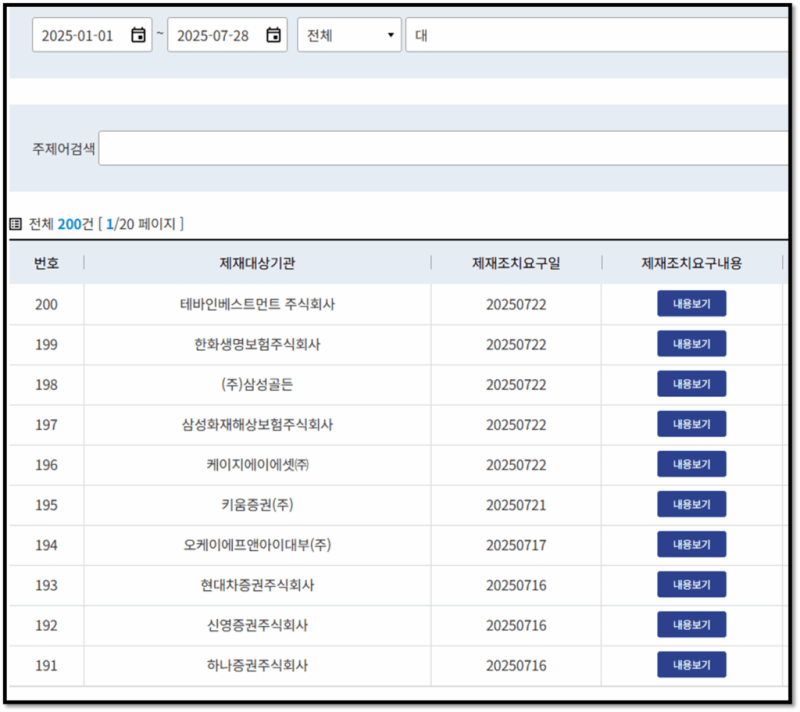
Task: Open the start date calendar picker icon
Action: [138, 35]
